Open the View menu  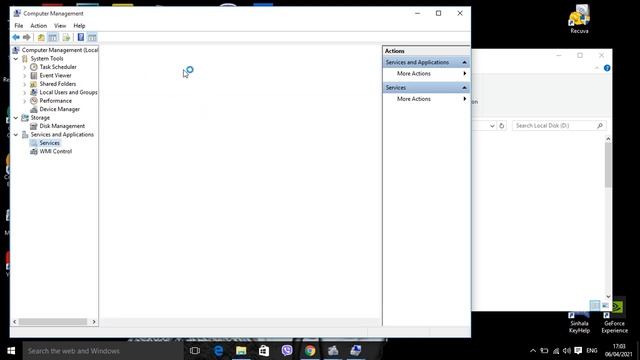60,25
